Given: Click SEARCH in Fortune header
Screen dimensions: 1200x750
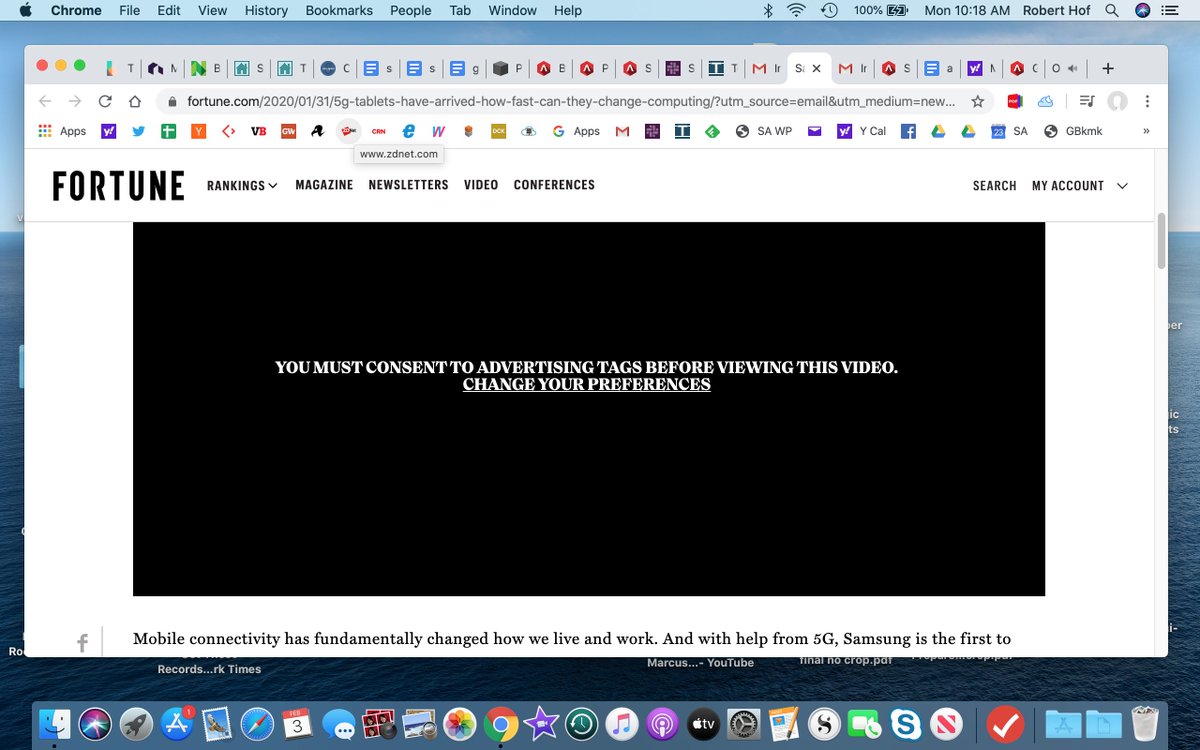Looking at the screenshot, I should 994,186.
